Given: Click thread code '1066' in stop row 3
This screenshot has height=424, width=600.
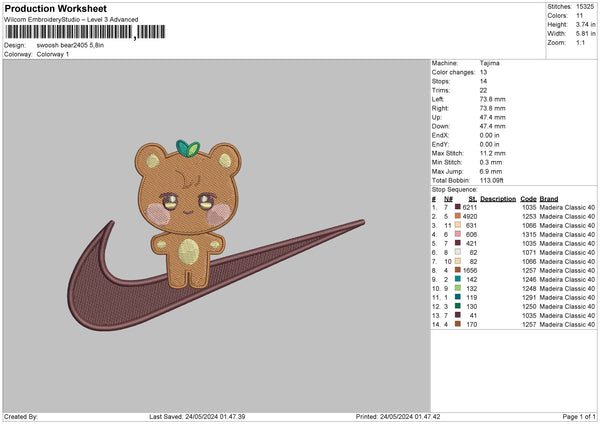Looking at the screenshot, I should (529, 225).
